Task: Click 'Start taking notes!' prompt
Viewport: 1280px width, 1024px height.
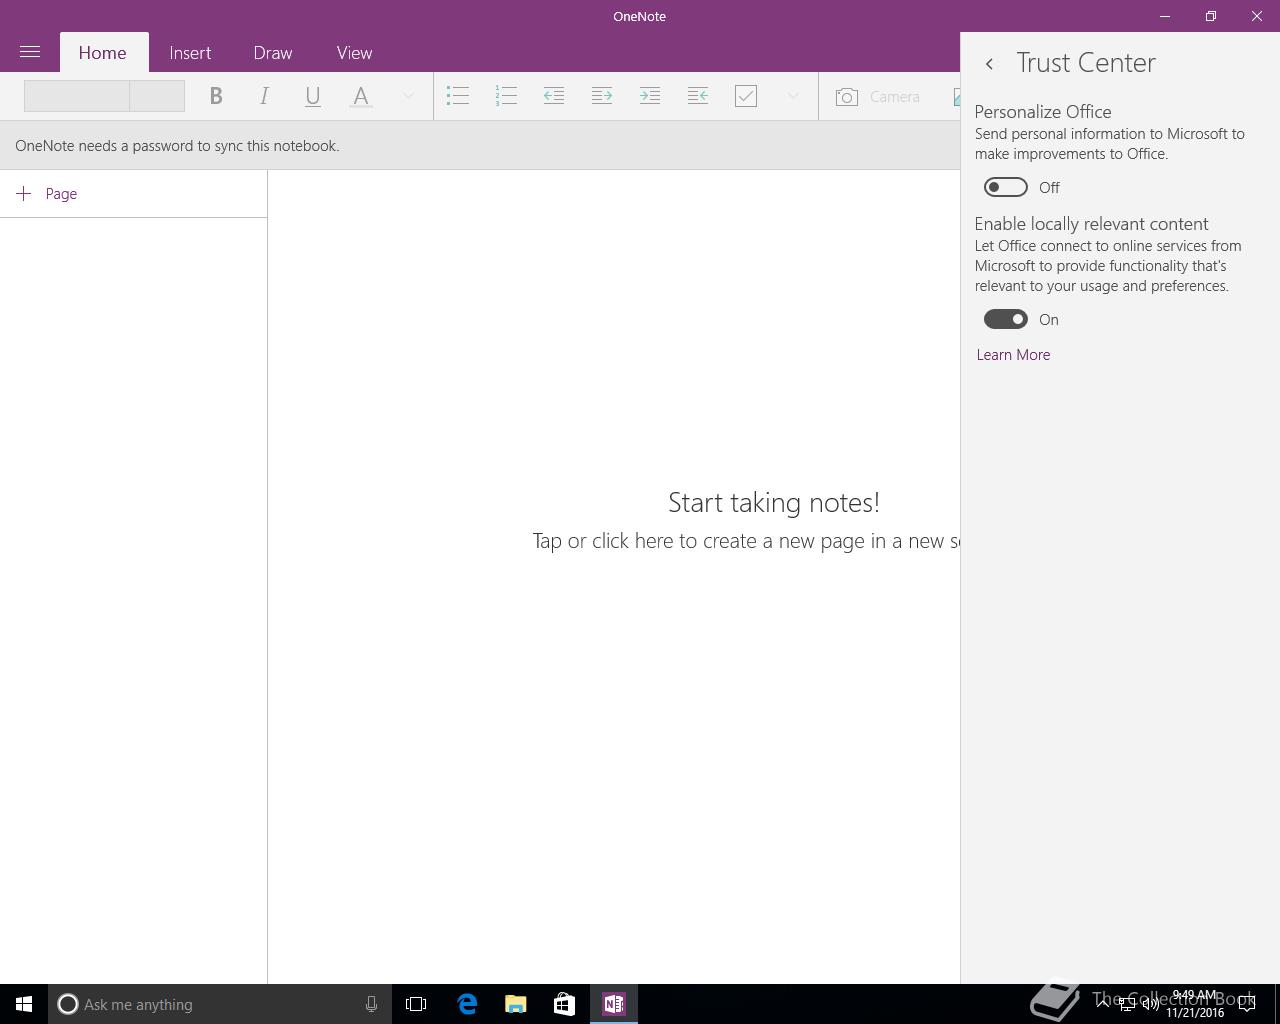Action: [x=774, y=502]
